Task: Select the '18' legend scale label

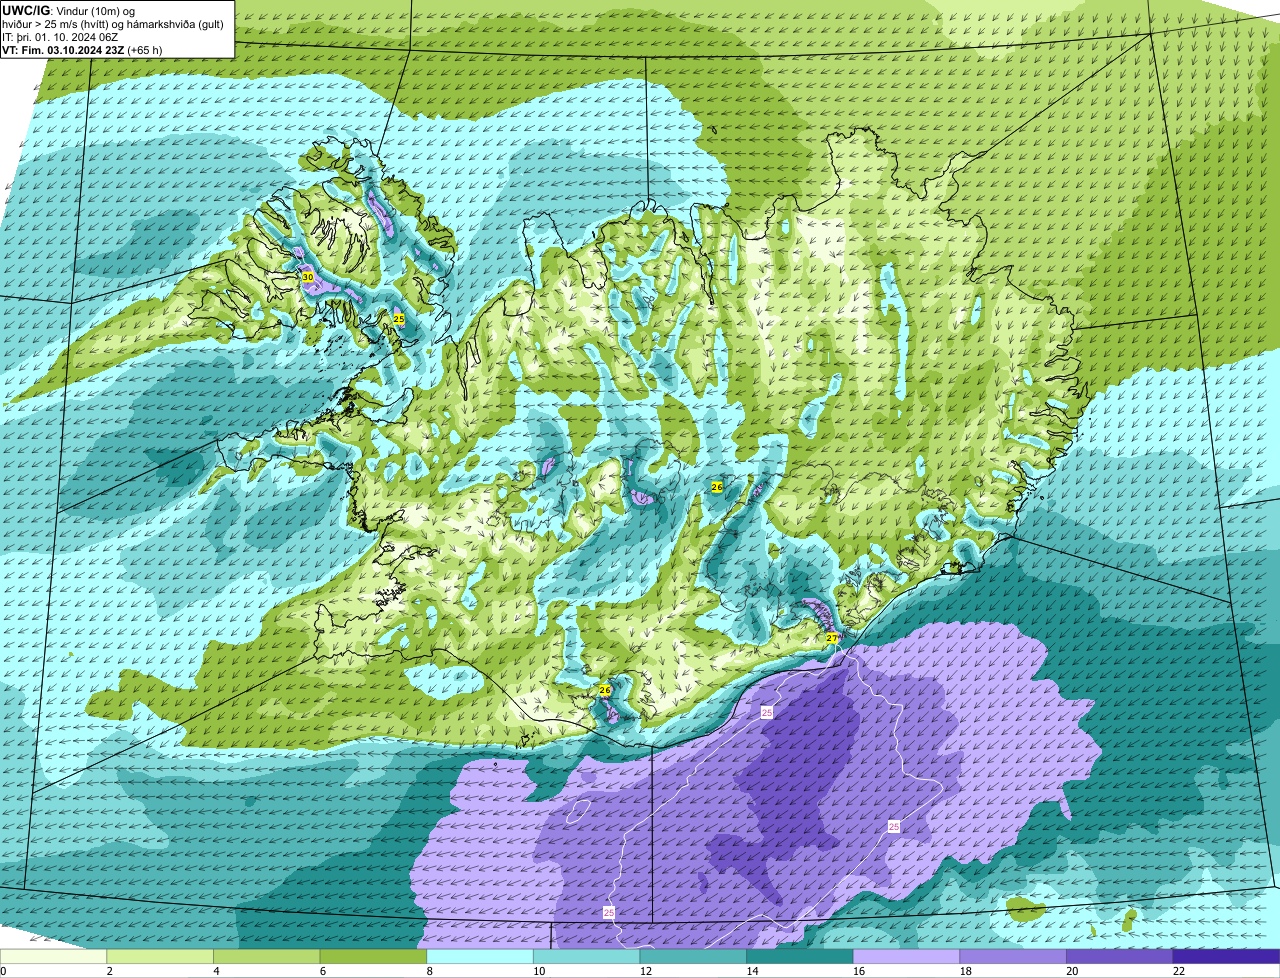Action: pyautogui.click(x=966, y=971)
